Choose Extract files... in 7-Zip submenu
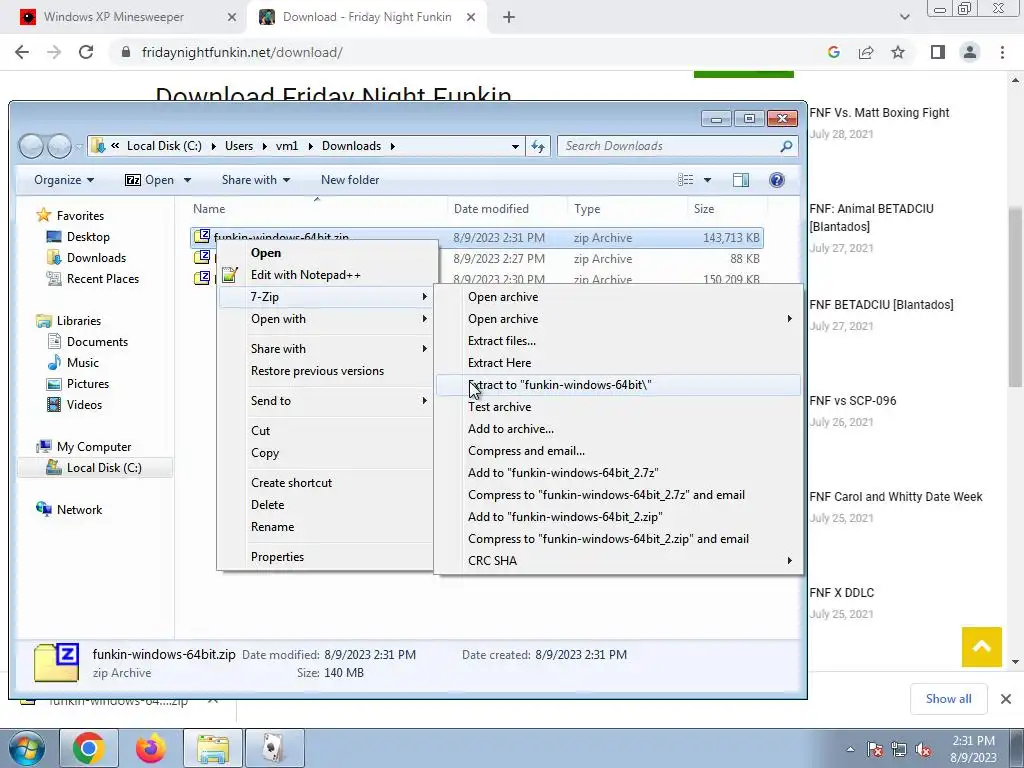This screenshot has height=768, width=1024. coord(618,341)
